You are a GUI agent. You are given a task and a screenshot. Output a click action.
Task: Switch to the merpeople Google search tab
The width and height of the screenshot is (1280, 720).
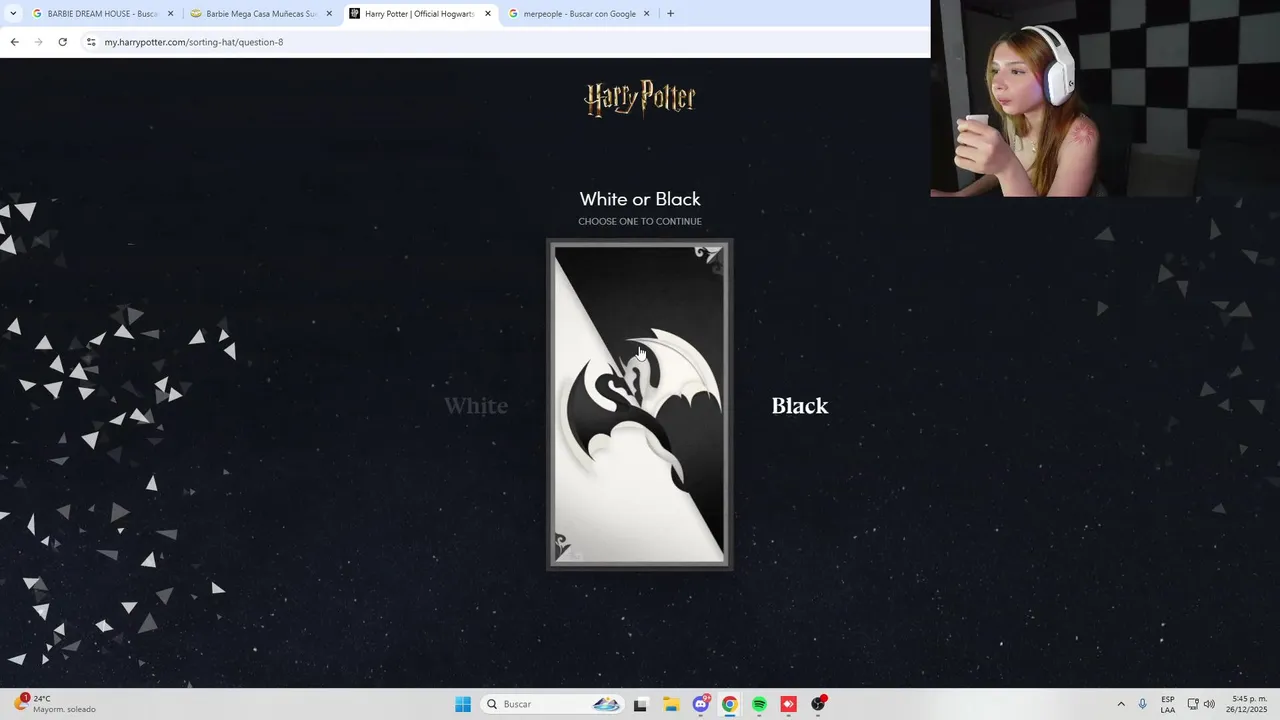[578, 14]
